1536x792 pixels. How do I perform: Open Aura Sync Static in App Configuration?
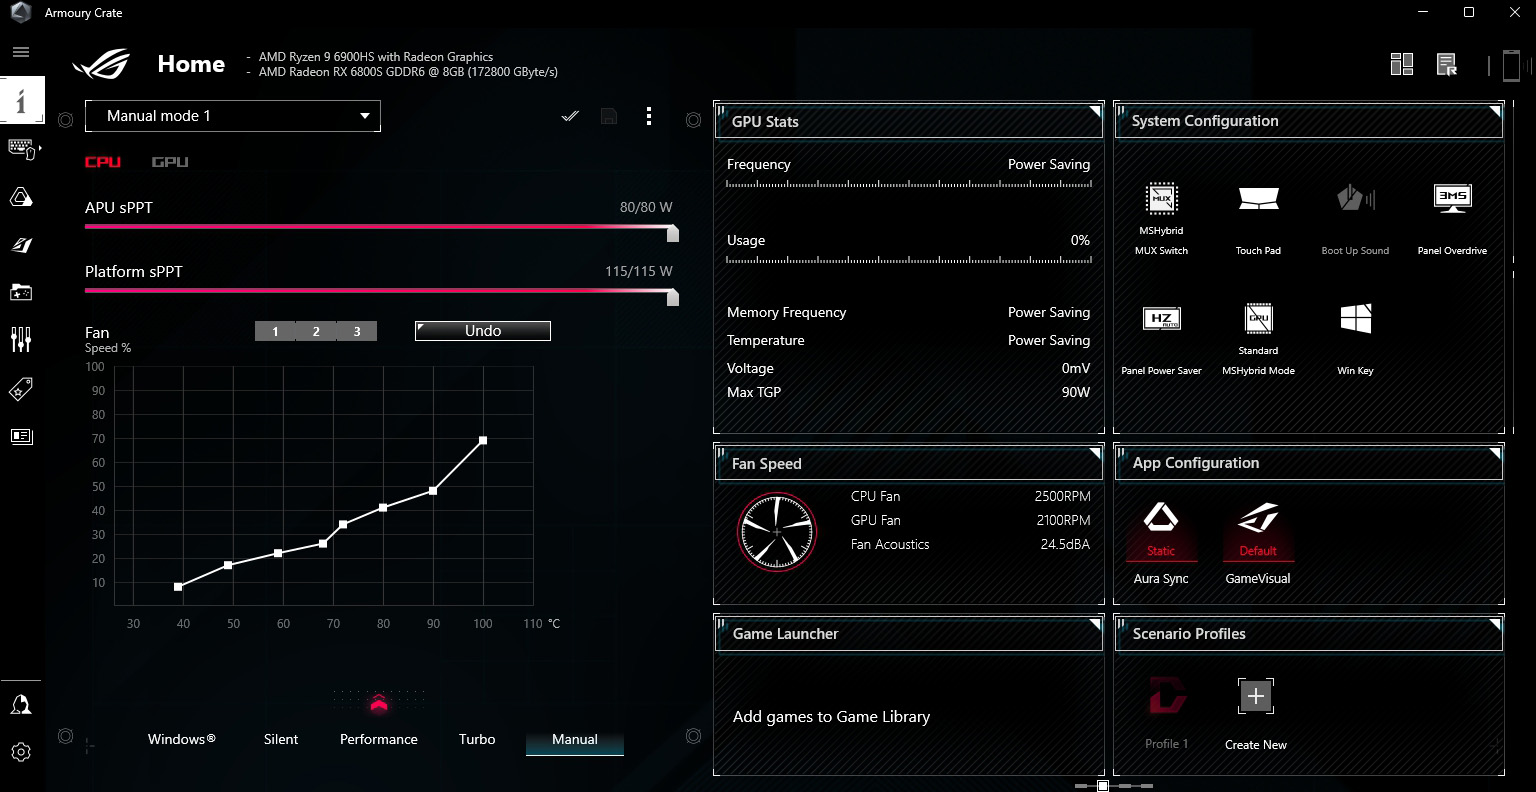(1161, 530)
